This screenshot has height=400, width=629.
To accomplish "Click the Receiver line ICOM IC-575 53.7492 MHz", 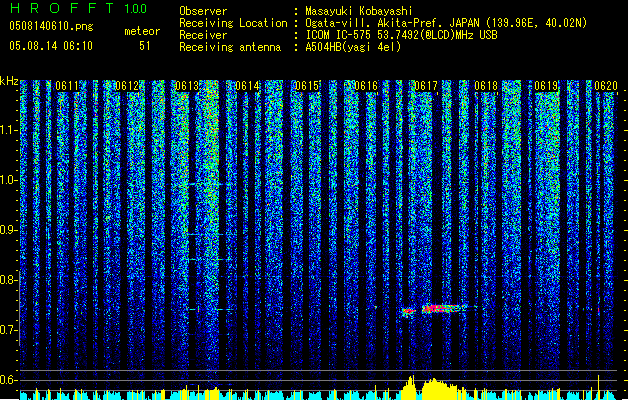I will tap(401, 35).
